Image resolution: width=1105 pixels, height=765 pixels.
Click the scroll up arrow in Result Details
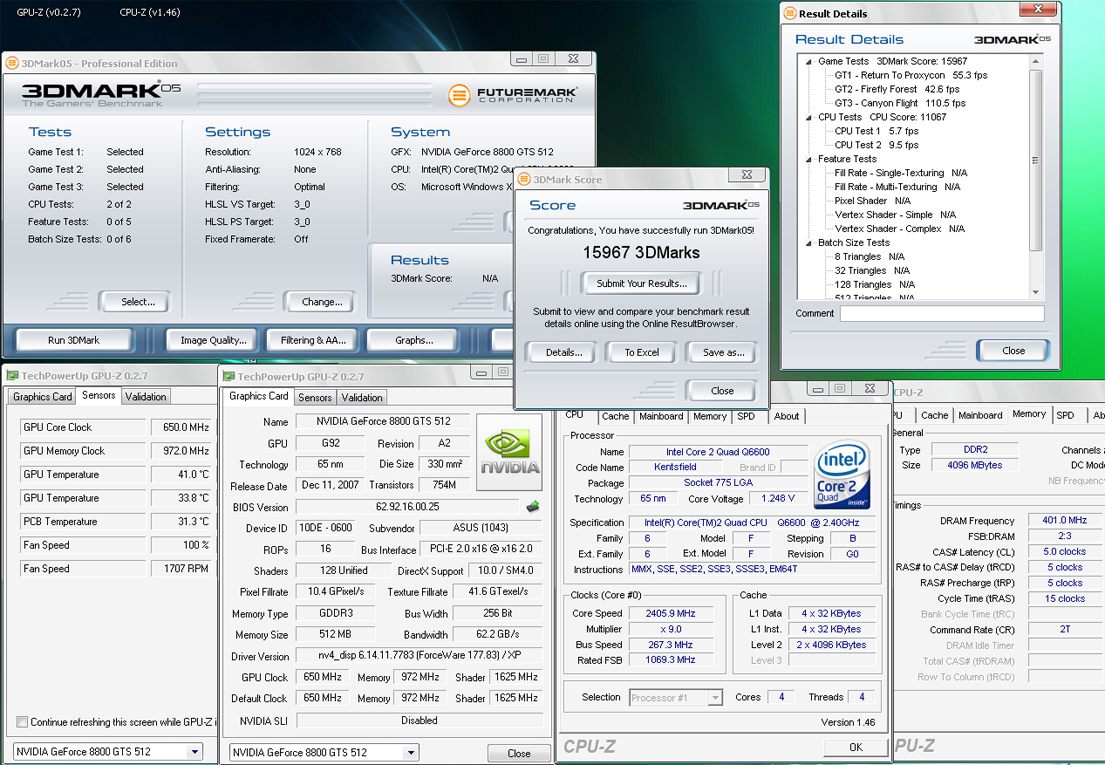pyautogui.click(x=1035, y=62)
